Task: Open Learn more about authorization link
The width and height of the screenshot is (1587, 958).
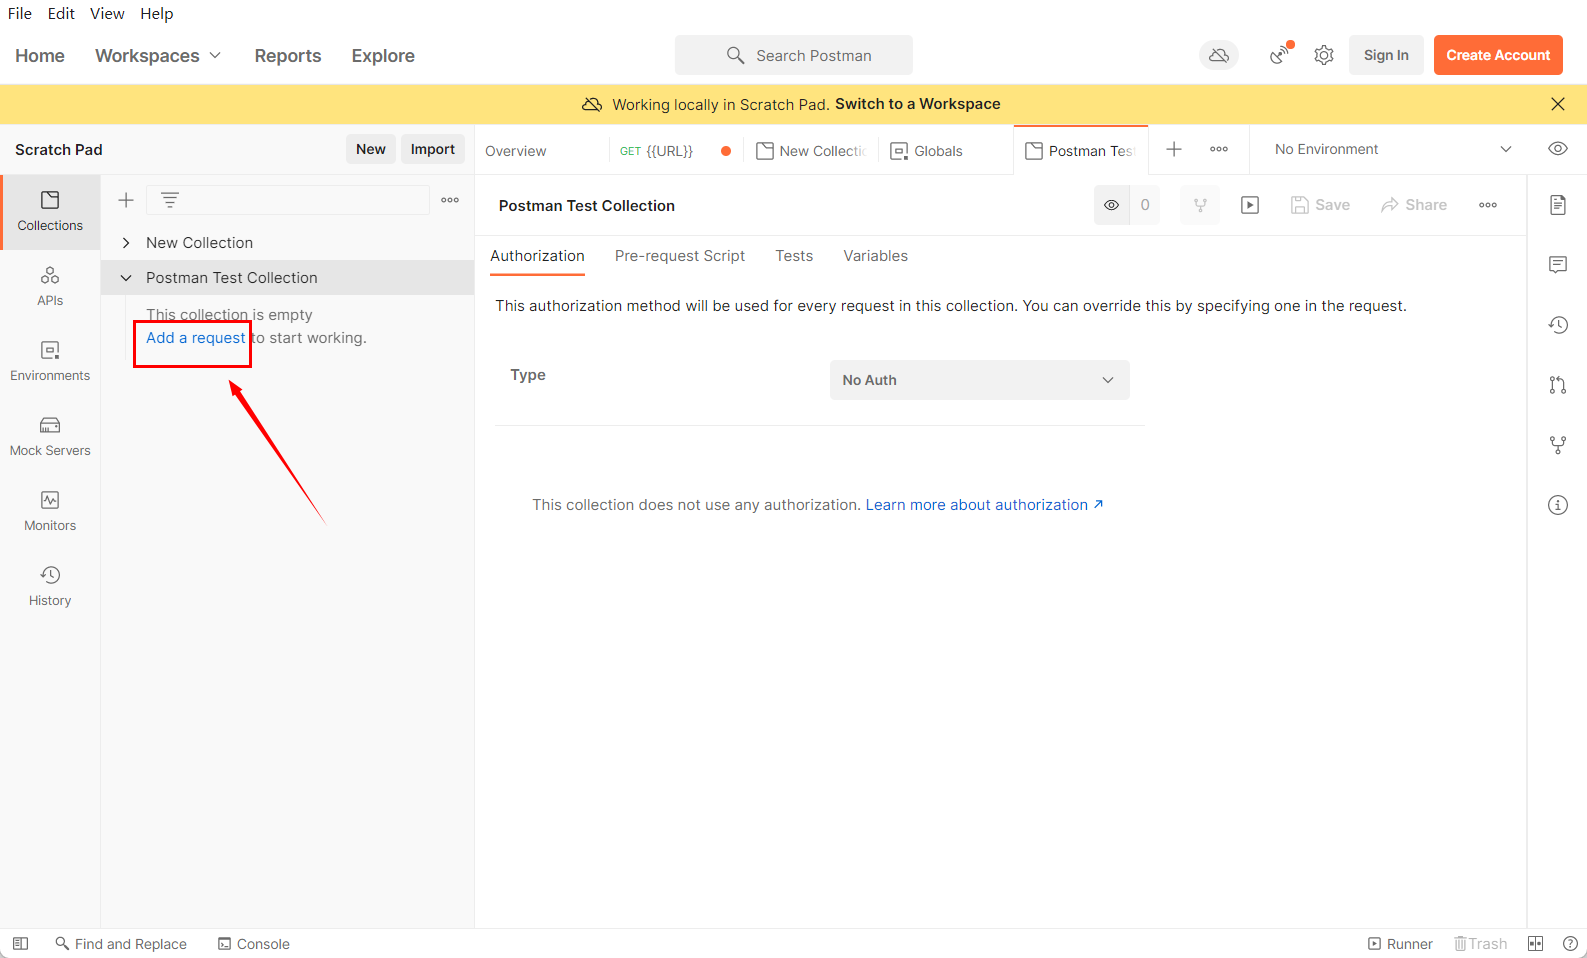Action: [984, 505]
